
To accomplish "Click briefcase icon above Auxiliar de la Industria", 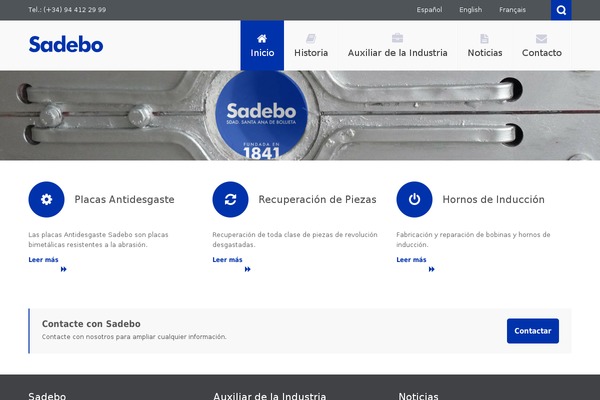I will pos(397,38).
